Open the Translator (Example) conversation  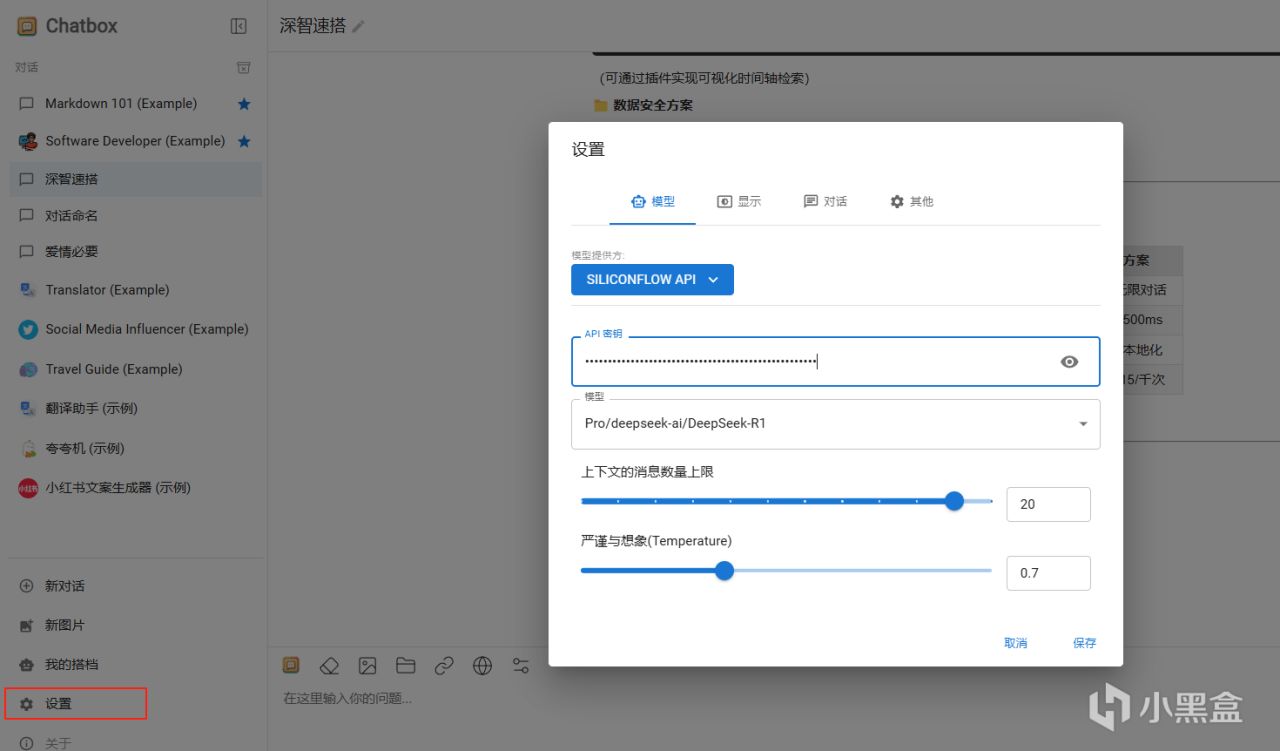[x=134, y=290]
